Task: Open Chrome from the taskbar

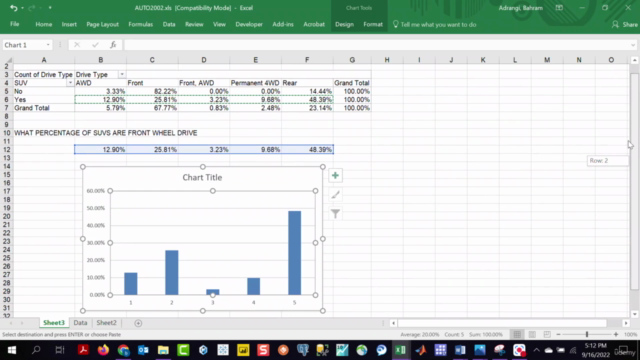Action: (x=123, y=350)
